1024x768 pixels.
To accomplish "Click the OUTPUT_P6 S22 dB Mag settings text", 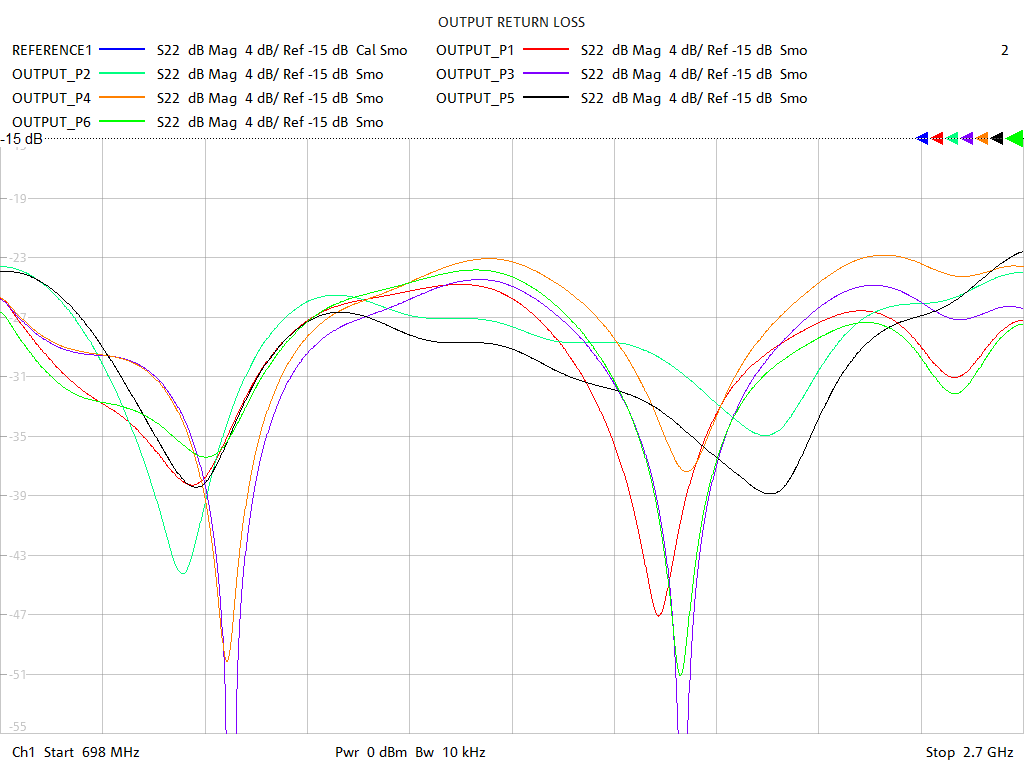I will point(270,122).
